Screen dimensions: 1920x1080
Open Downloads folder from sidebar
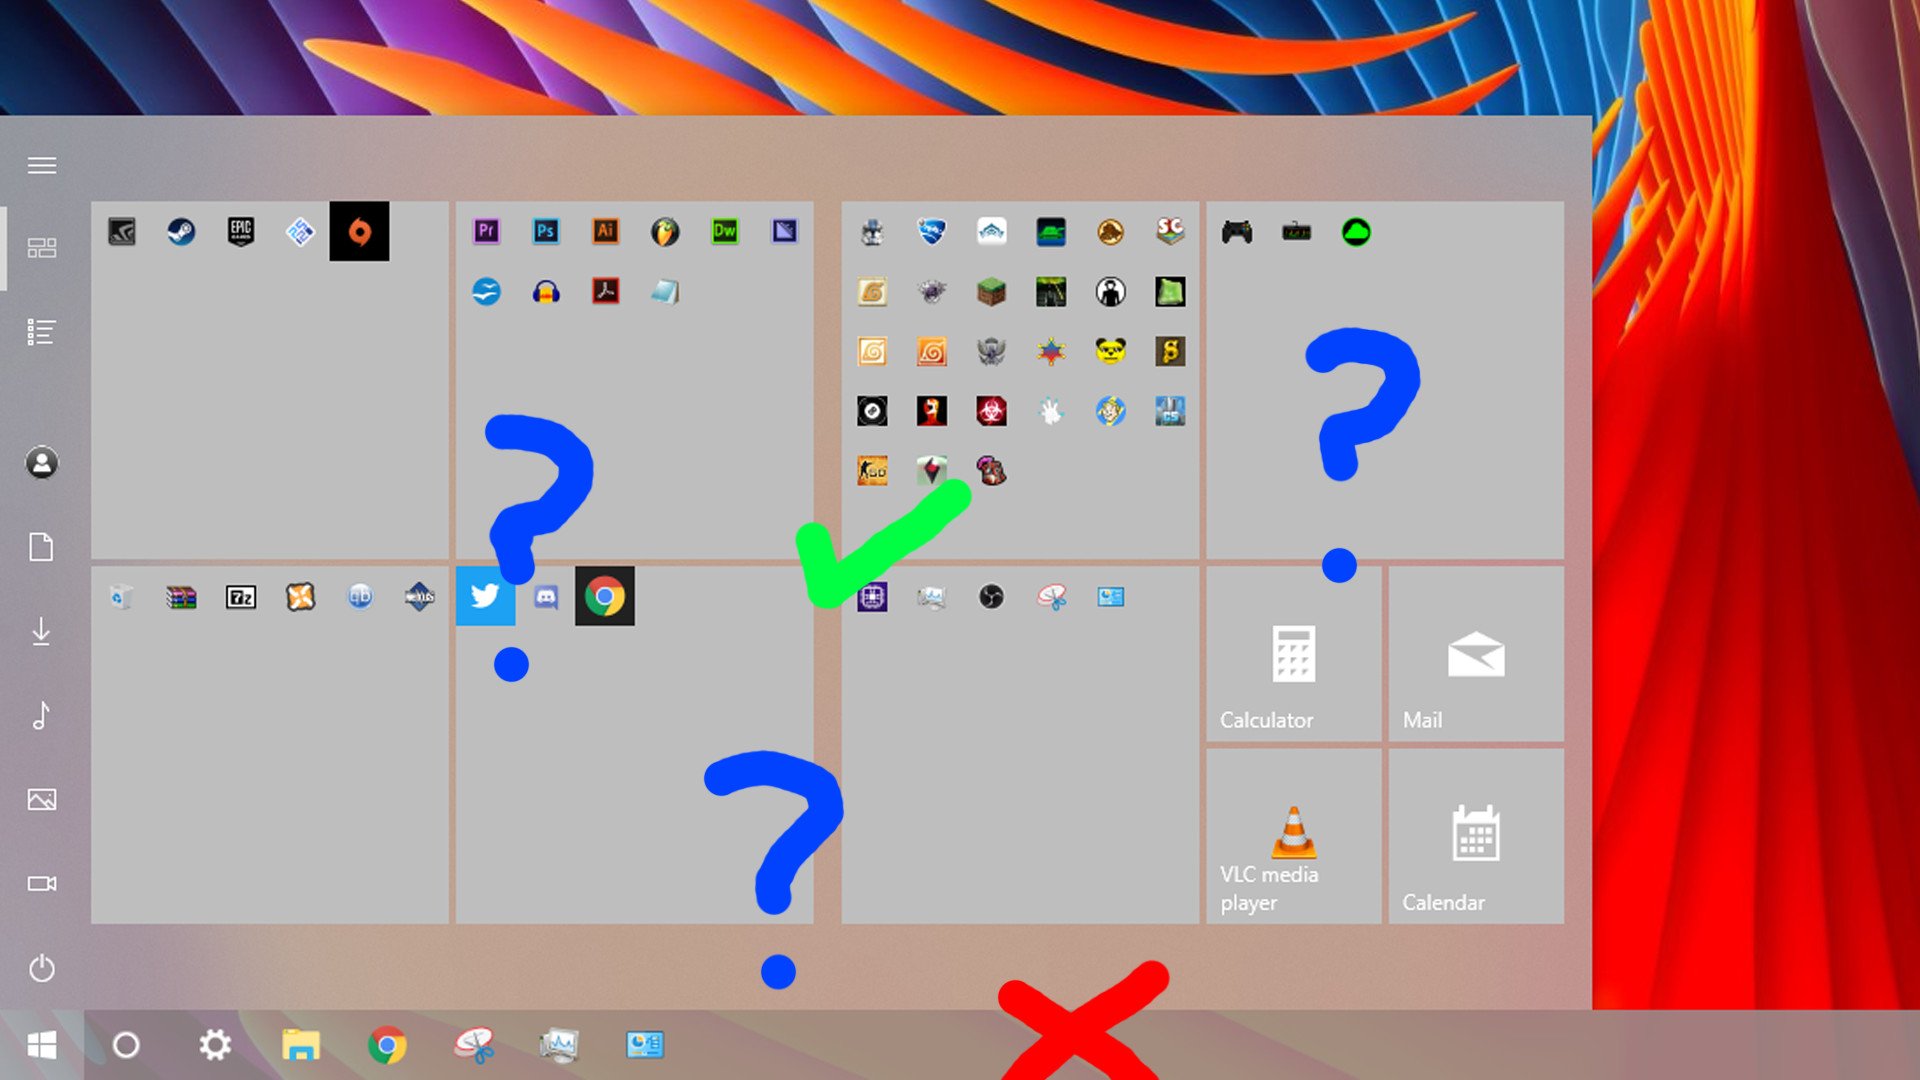[x=42, y=632]
